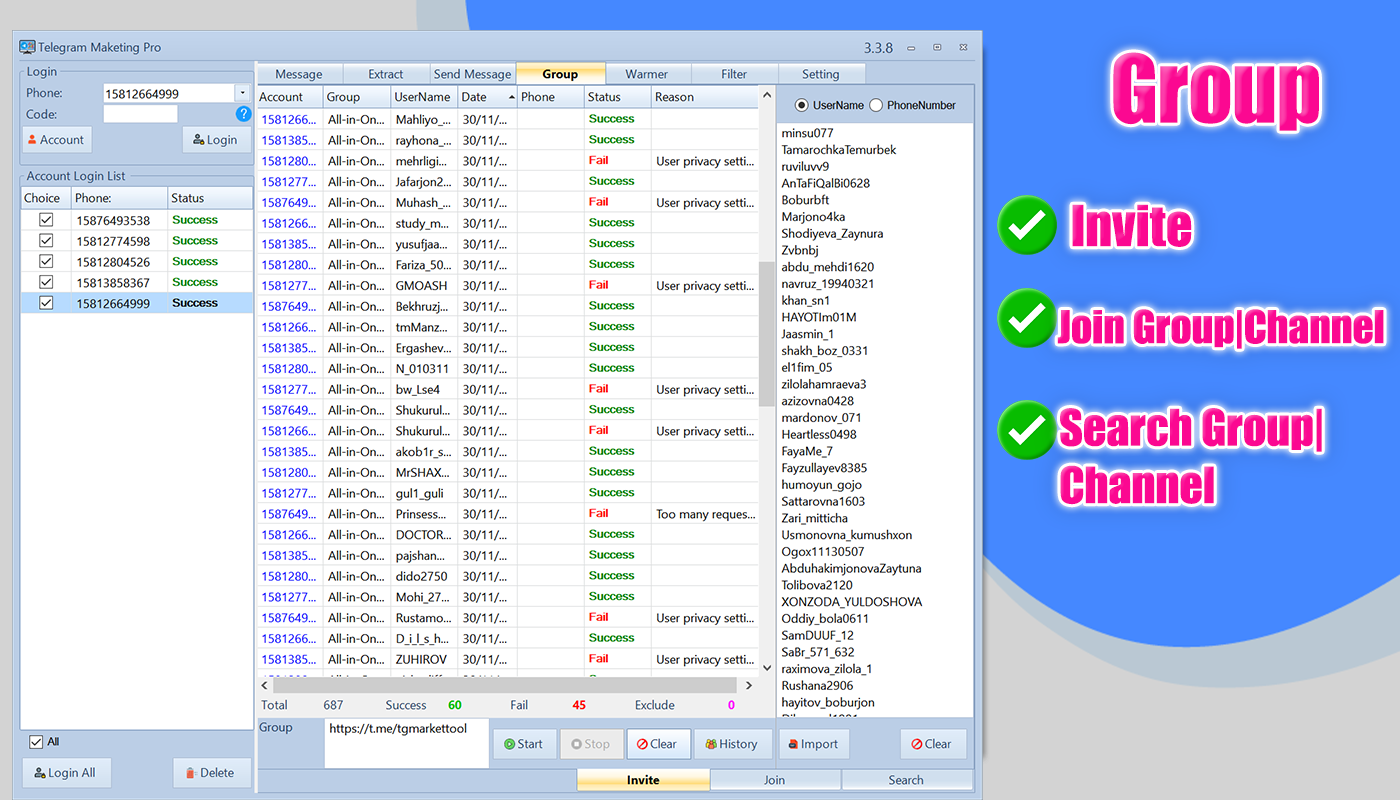Screen dimensions: 1400x800
Task: Select the Invite tab at the bottom
Action: (643, 780)
